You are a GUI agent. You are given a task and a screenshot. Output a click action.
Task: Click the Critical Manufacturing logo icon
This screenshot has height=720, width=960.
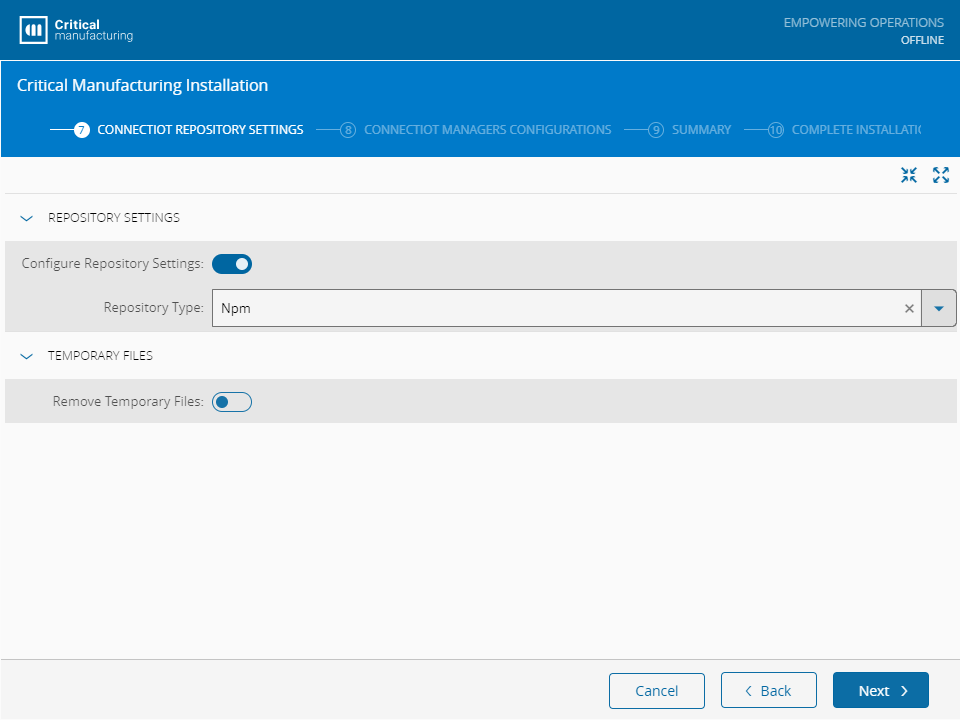tap(34, 30)
